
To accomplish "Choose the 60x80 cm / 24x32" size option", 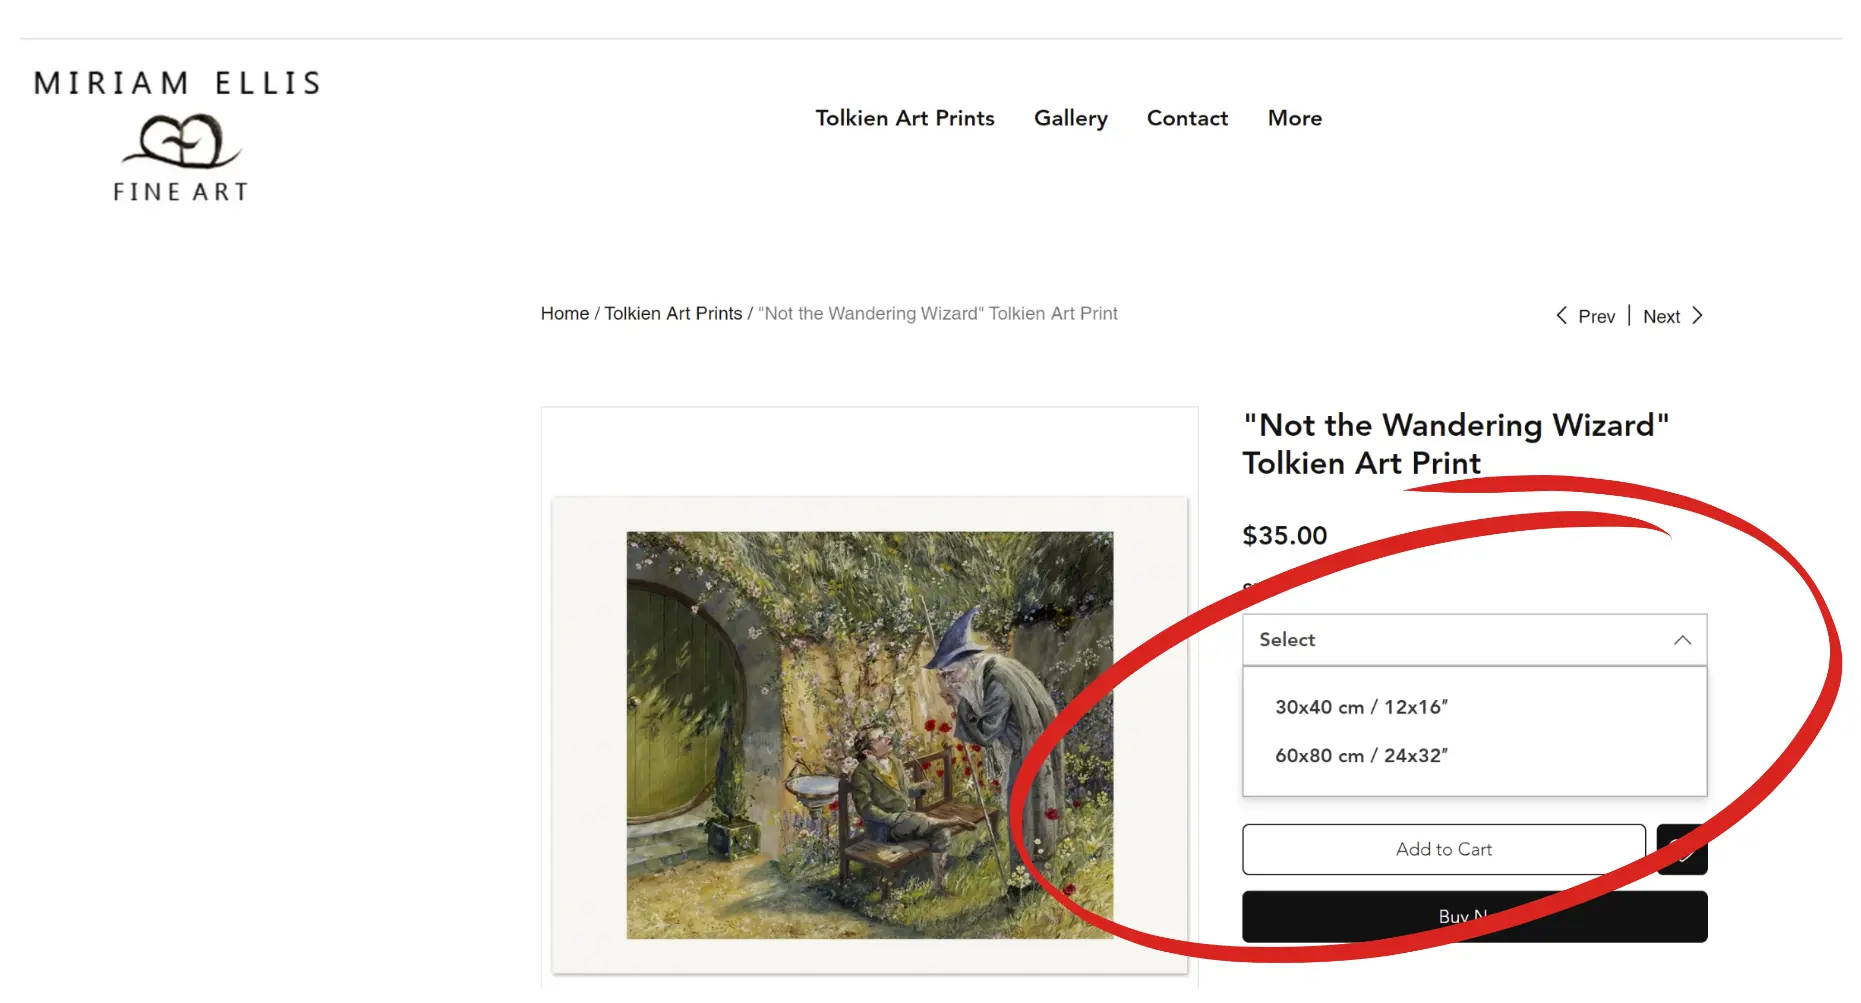I will [x=1361, y=756].
